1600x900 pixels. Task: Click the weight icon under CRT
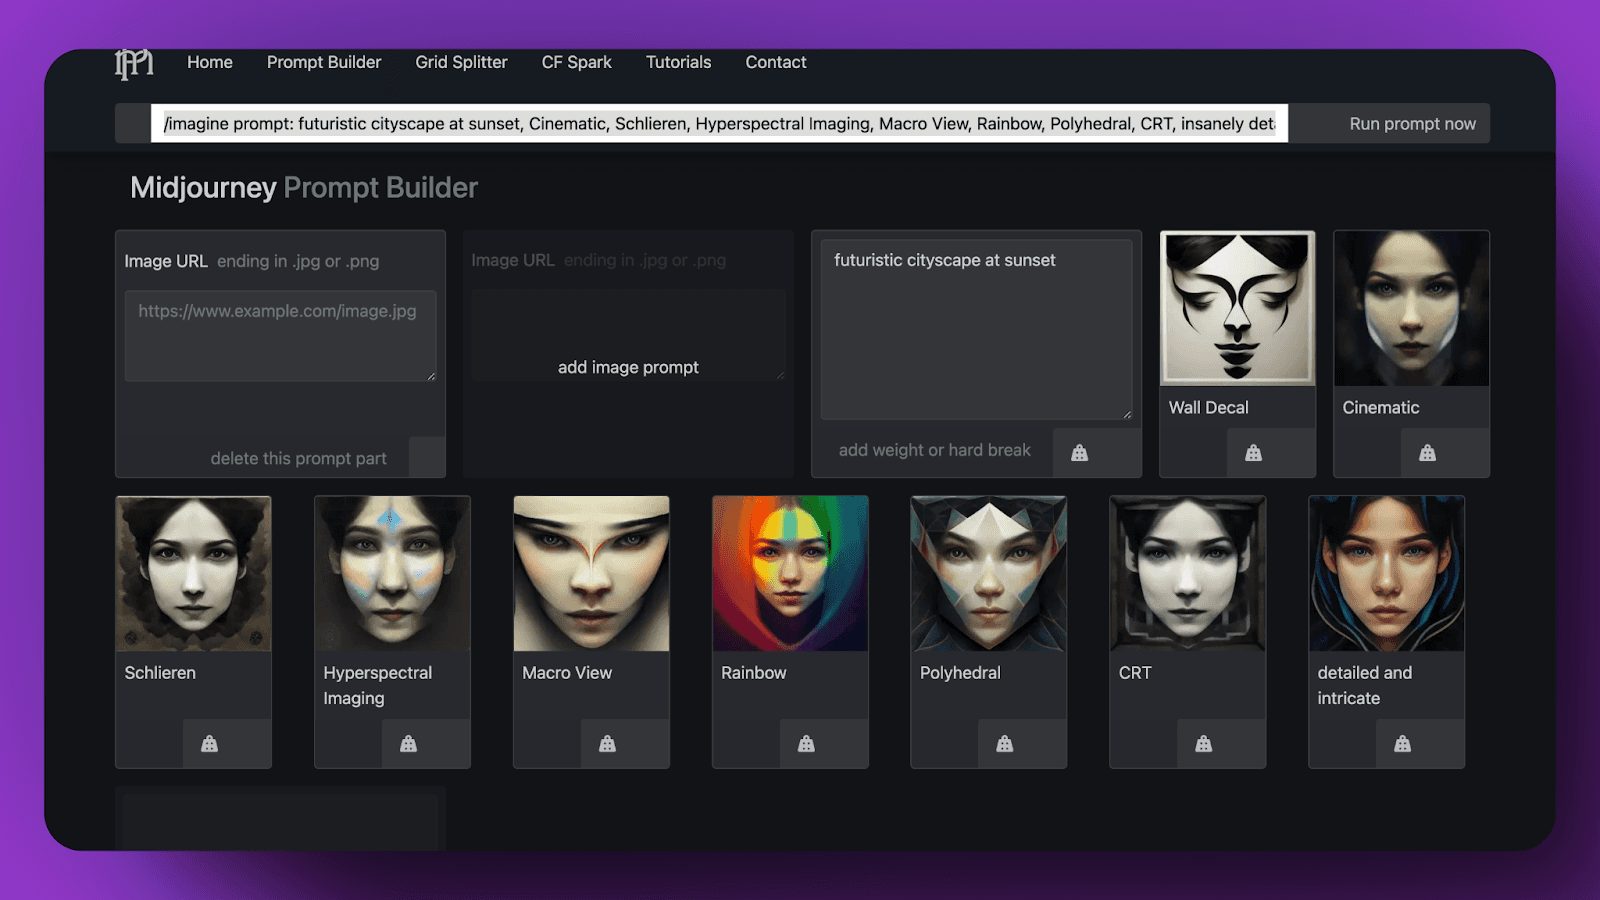[x=1204, y=744]
